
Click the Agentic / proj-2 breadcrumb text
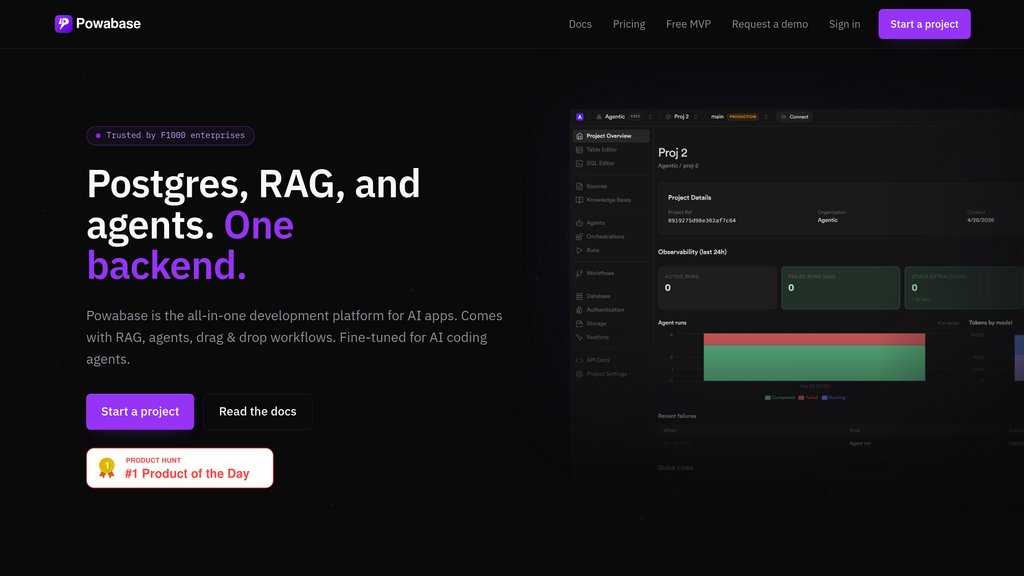pos(678,166)
